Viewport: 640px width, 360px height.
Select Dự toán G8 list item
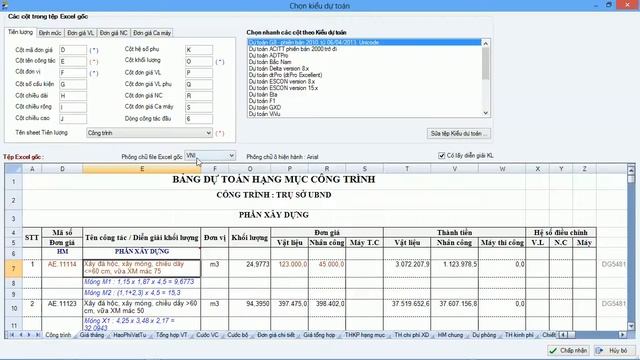coord(364,42)
